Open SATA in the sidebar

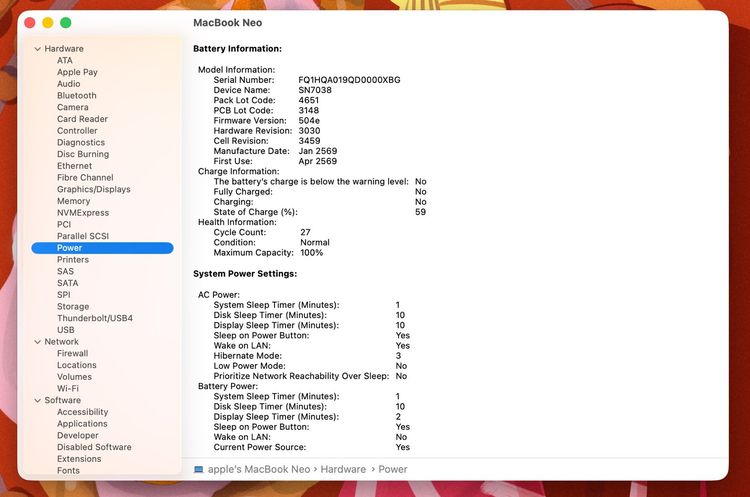tap(67, 283)
